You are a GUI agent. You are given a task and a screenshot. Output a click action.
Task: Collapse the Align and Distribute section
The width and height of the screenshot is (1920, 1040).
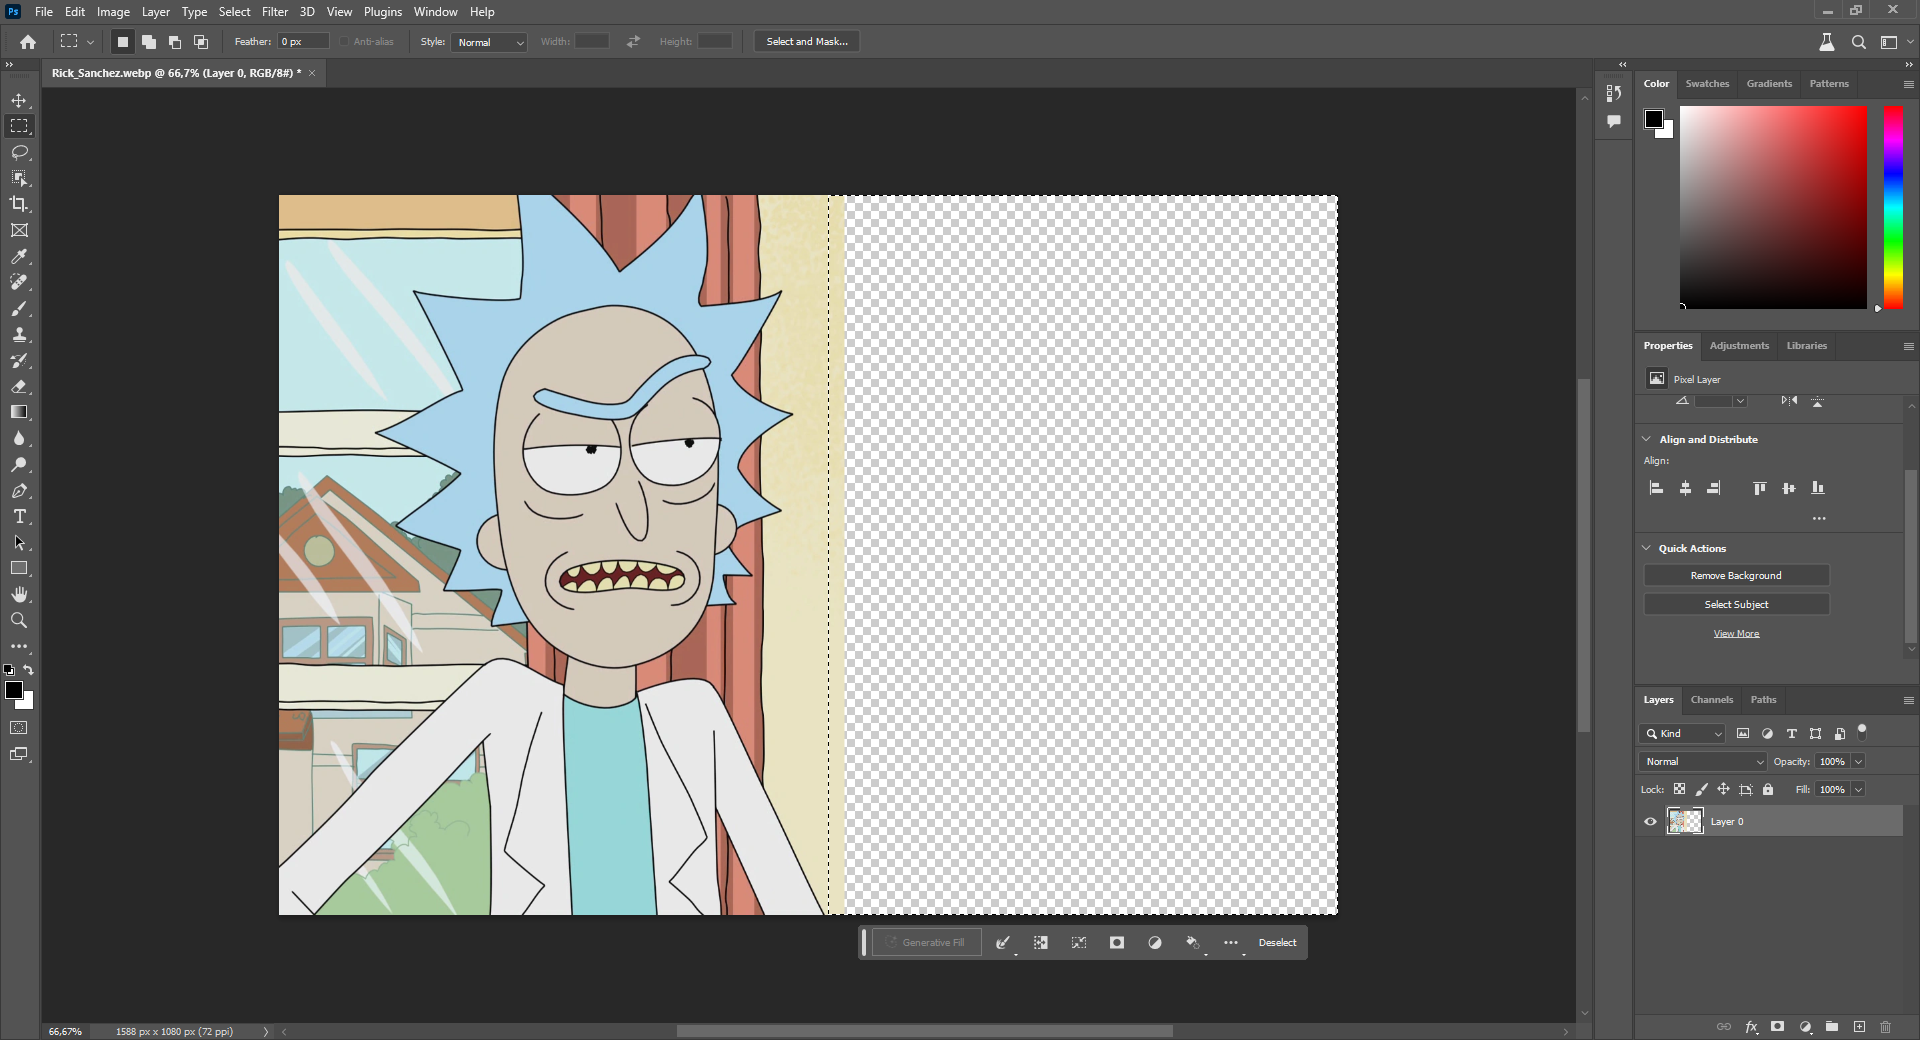[x=1646, y=439]
